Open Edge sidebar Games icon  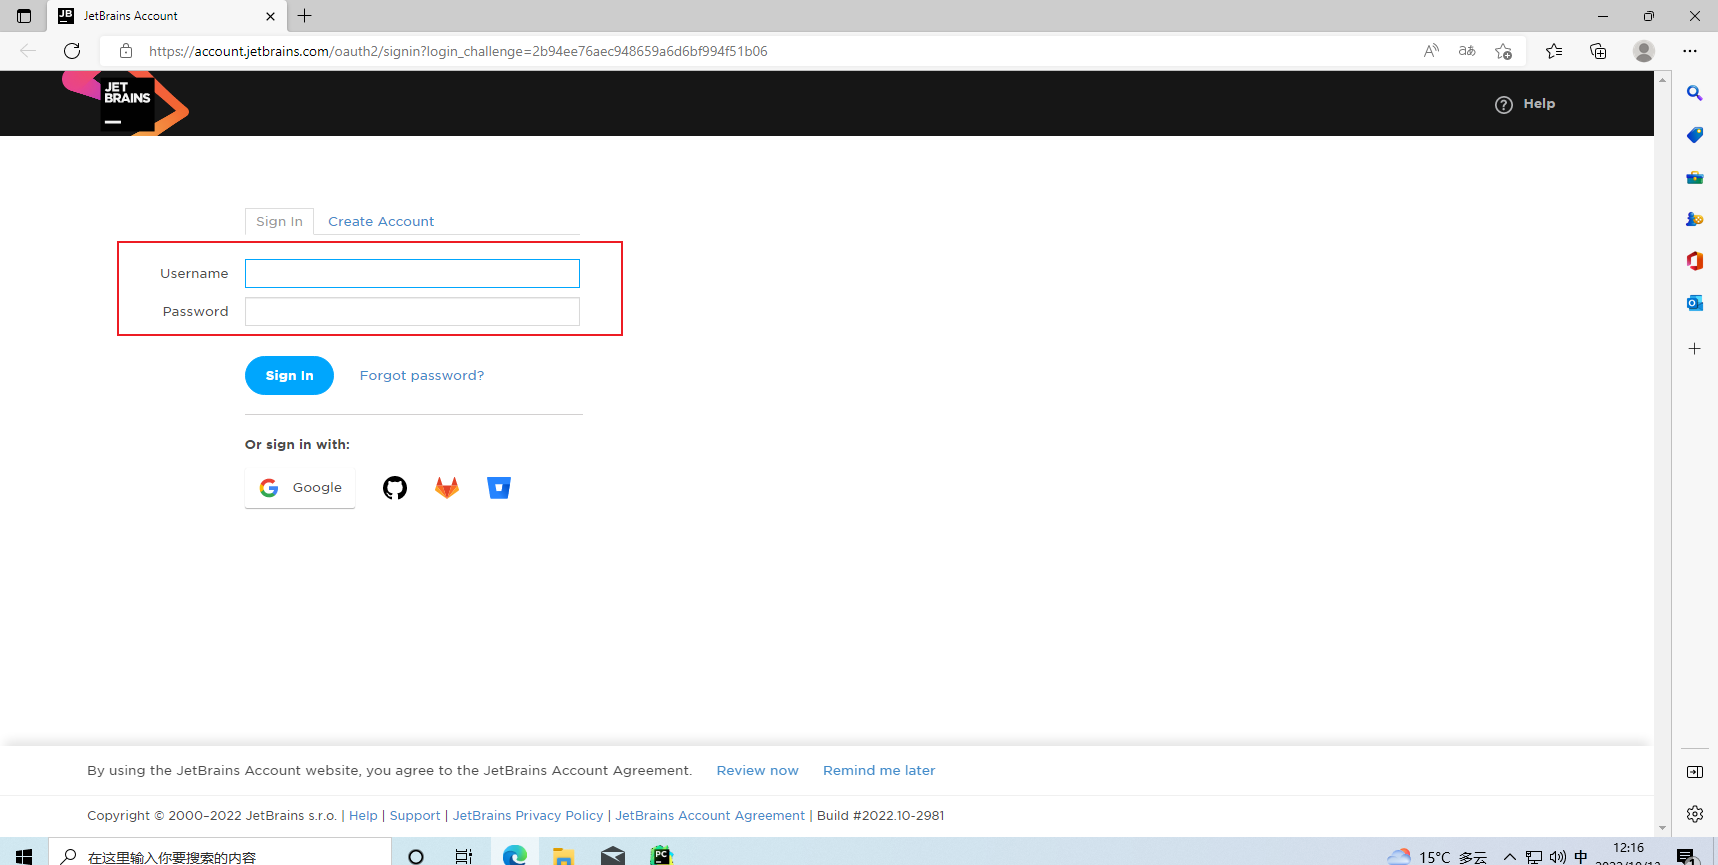pyautogui.click(x=1694, y=219)
